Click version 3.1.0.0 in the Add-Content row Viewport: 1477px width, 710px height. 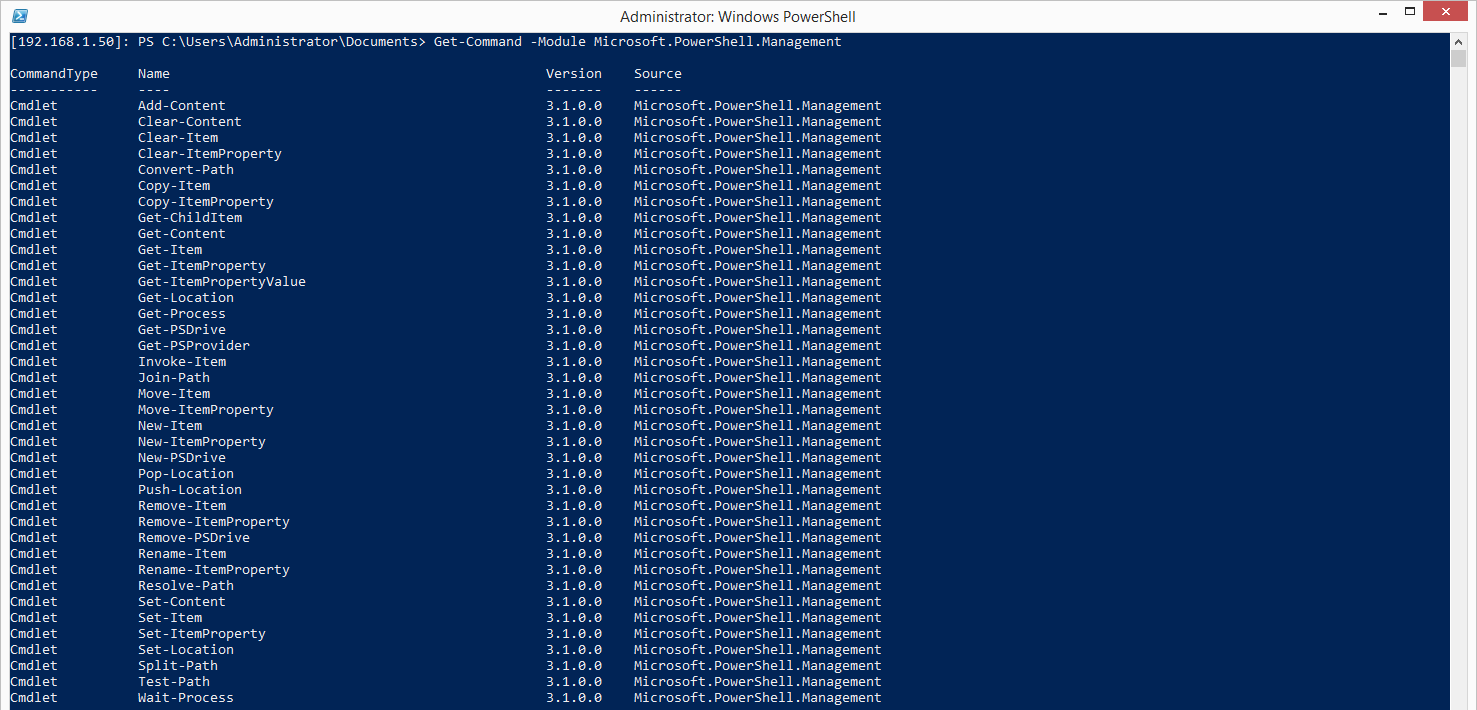click(574, 106)
